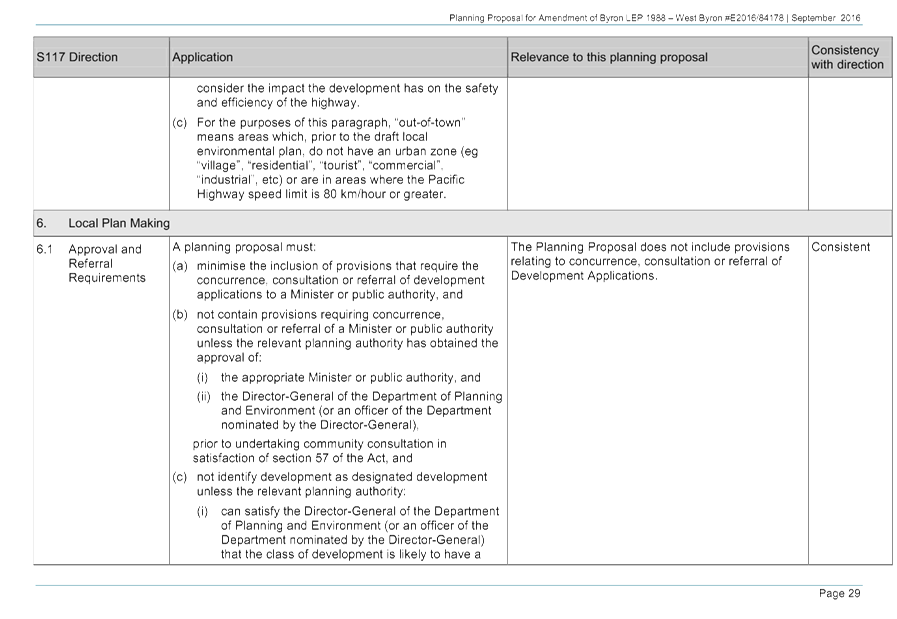Click the 'Application' column header

tap(338, 57)
